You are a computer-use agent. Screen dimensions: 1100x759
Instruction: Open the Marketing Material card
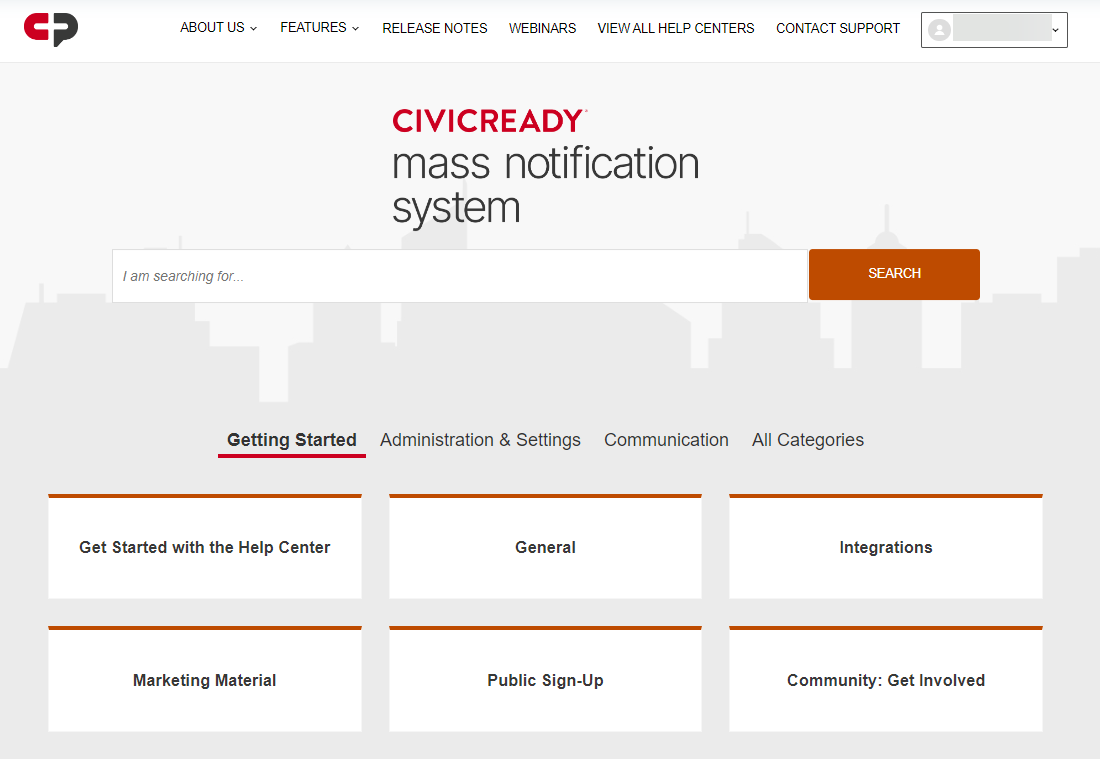pyautogui.click(x=205, y=679)
